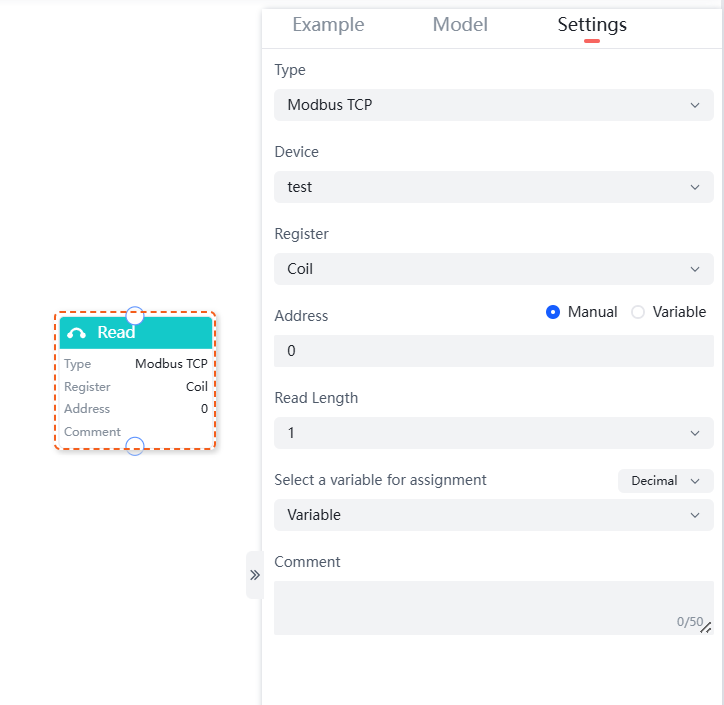Open the Settings tab

pos(592,25)
